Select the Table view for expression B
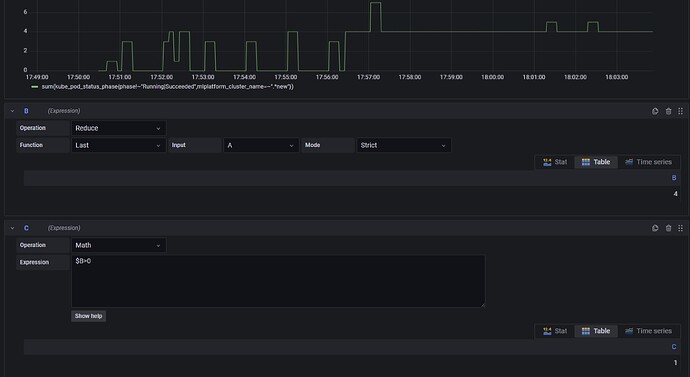 click(x=596, y=162)
